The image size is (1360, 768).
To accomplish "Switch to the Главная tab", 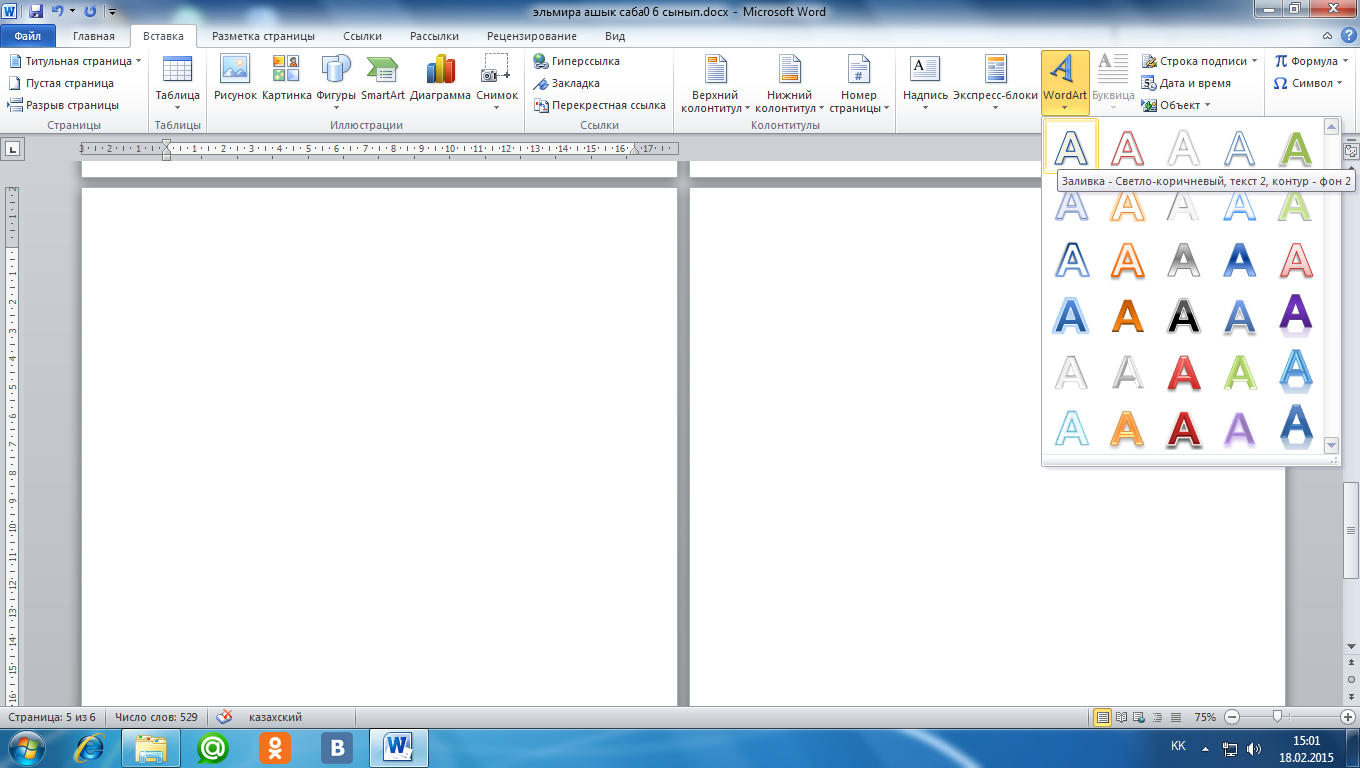I will [94, 36].
